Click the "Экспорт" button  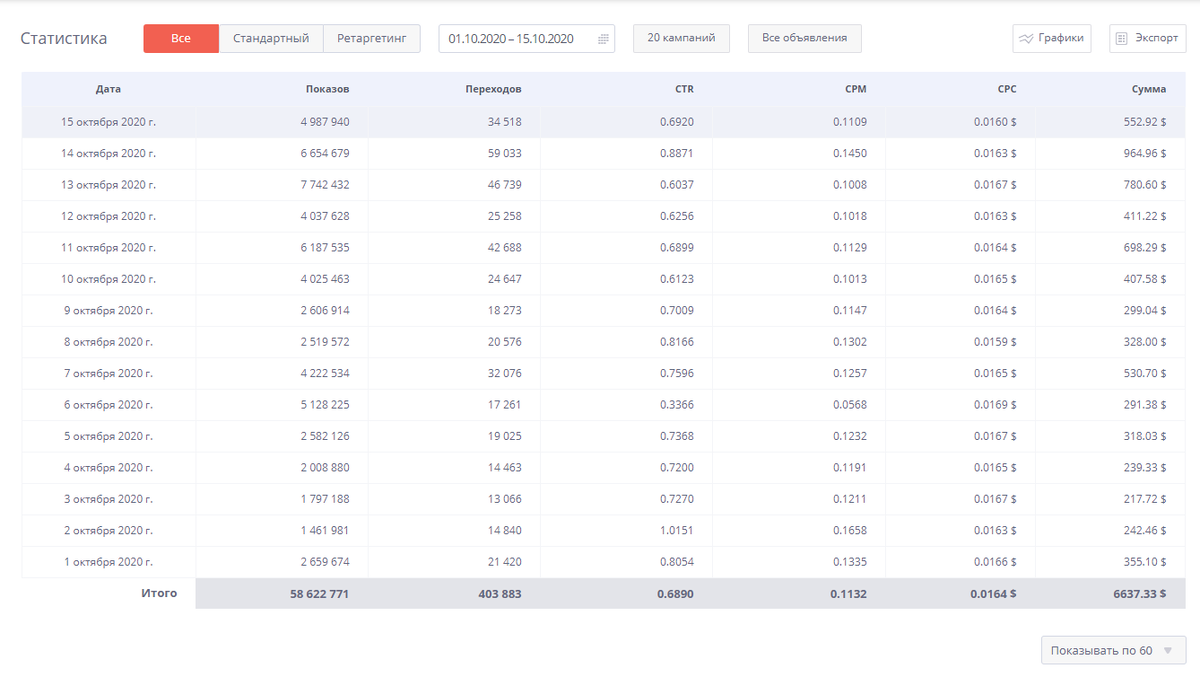(x=1147, y=39)
